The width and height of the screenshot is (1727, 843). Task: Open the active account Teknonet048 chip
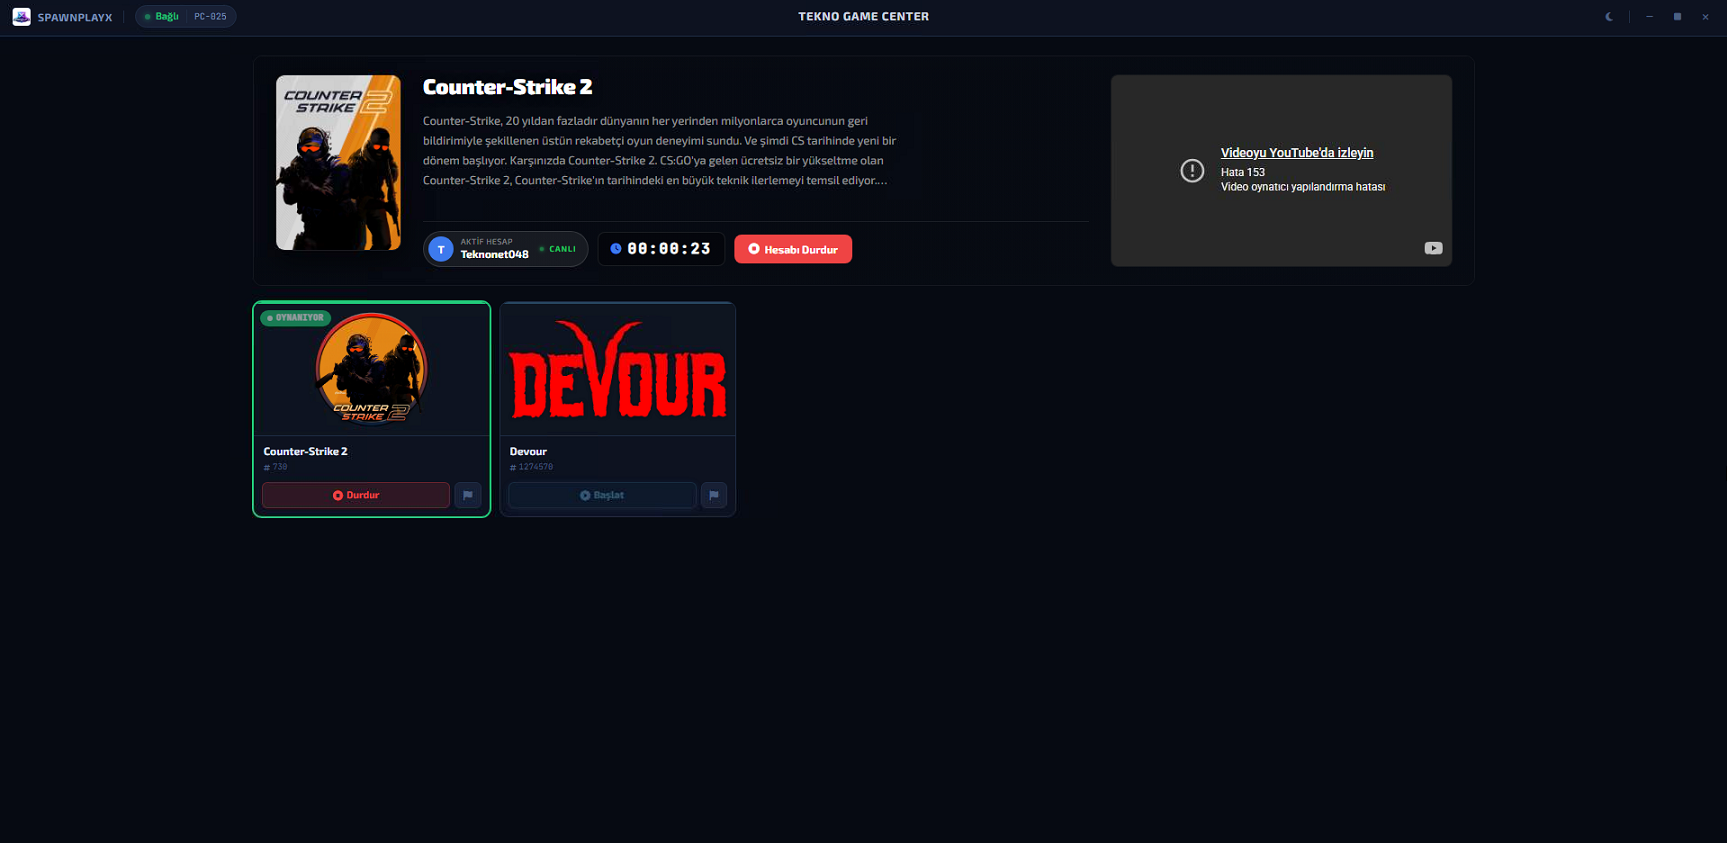pyautogui.click(x=505, y=249)
